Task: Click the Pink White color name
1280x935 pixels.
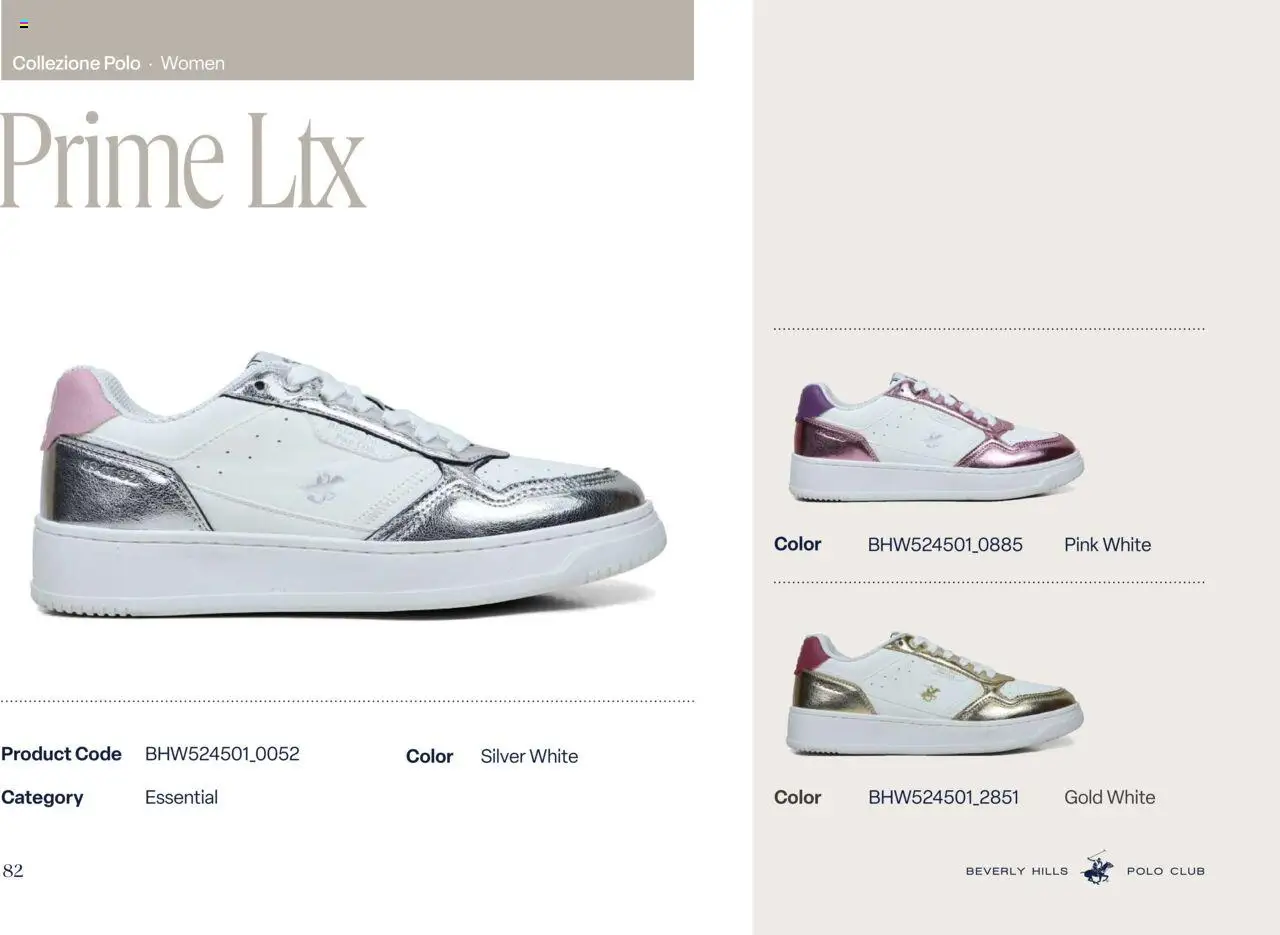Action: click(1107, 545)
